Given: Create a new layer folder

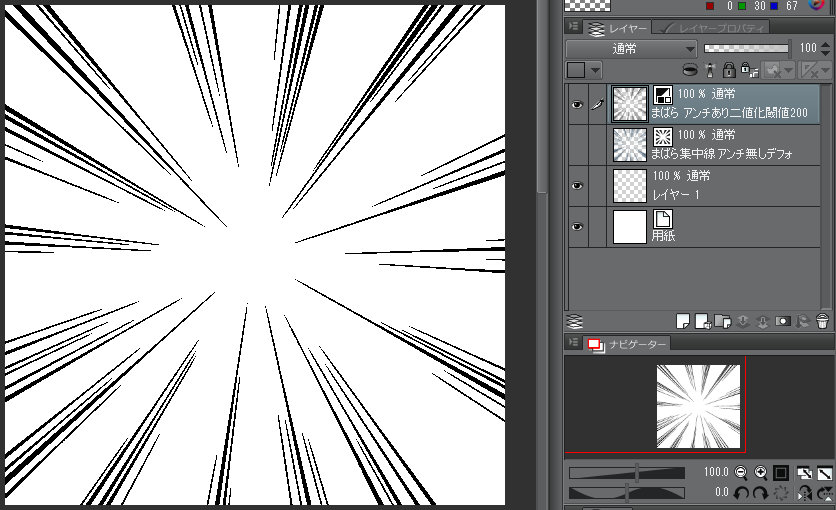Looking at the screenshot, I should click(722, 321).
